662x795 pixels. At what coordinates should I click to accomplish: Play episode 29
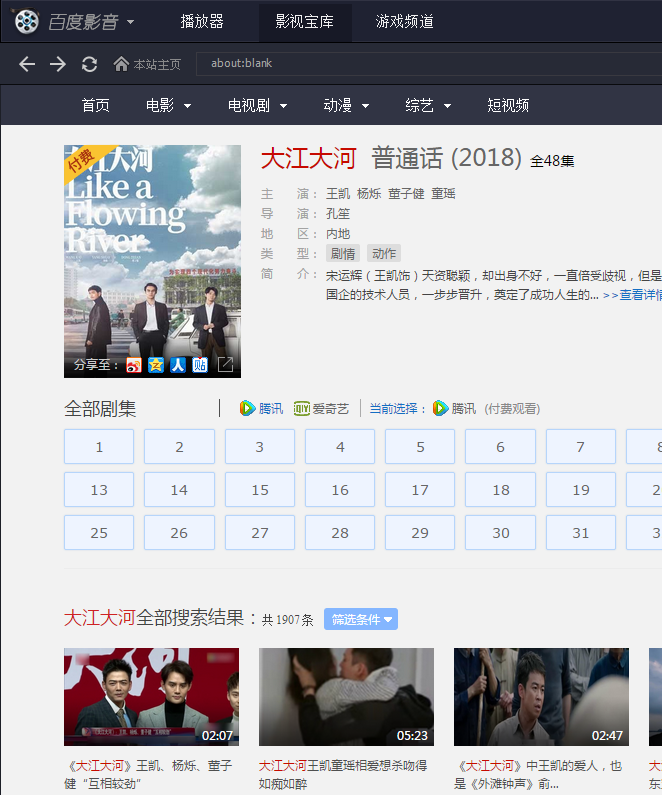tap(420, 533)
